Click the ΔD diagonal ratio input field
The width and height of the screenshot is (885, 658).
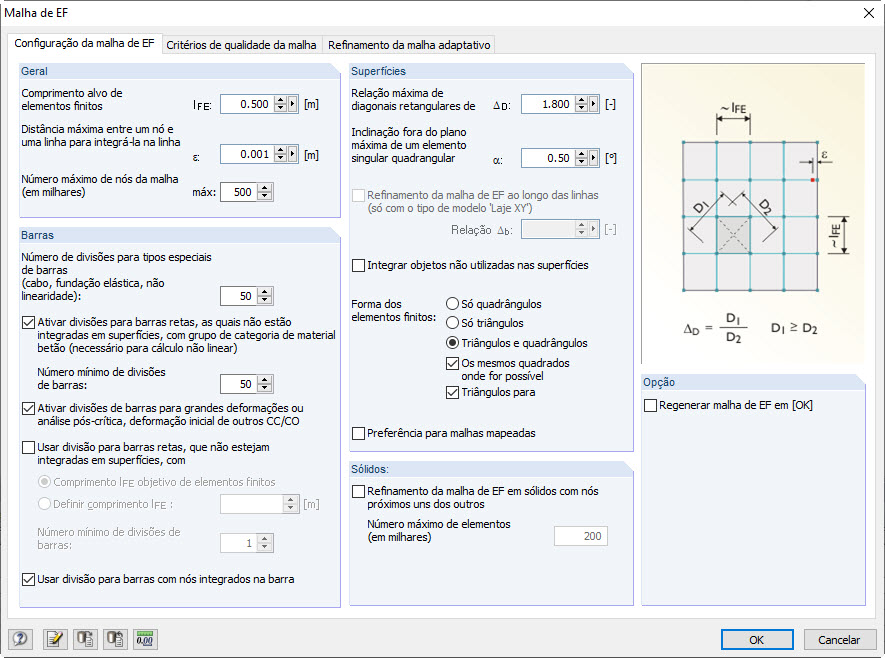pyautogui.click(x=548, y=104)
